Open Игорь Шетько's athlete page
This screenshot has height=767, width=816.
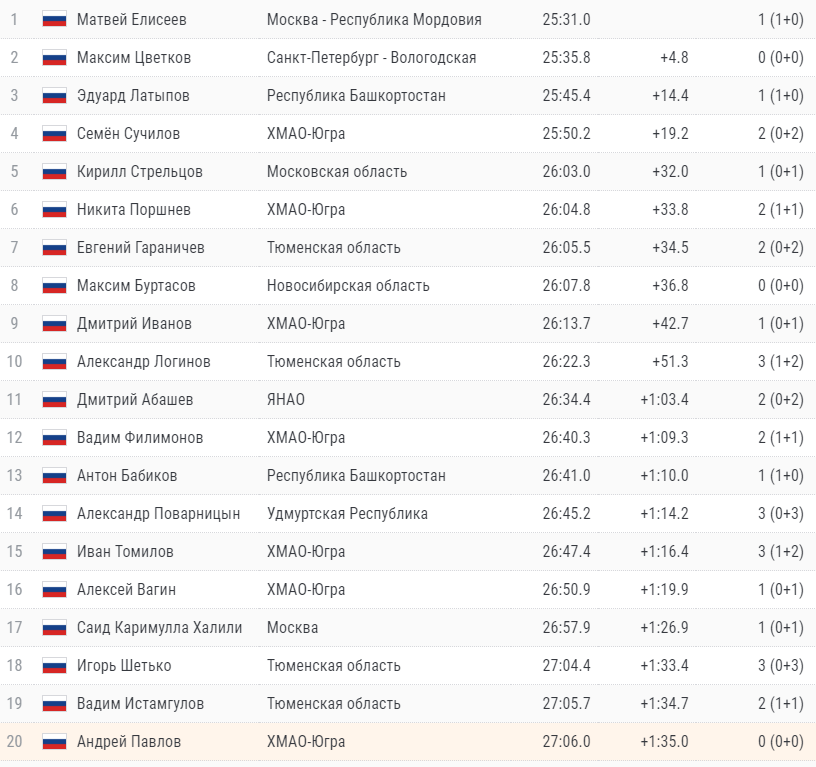(x=124, y=666)
